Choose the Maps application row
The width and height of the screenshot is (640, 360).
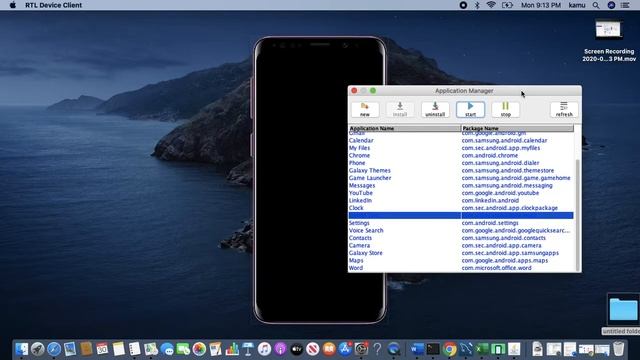[x=461, y=260]
